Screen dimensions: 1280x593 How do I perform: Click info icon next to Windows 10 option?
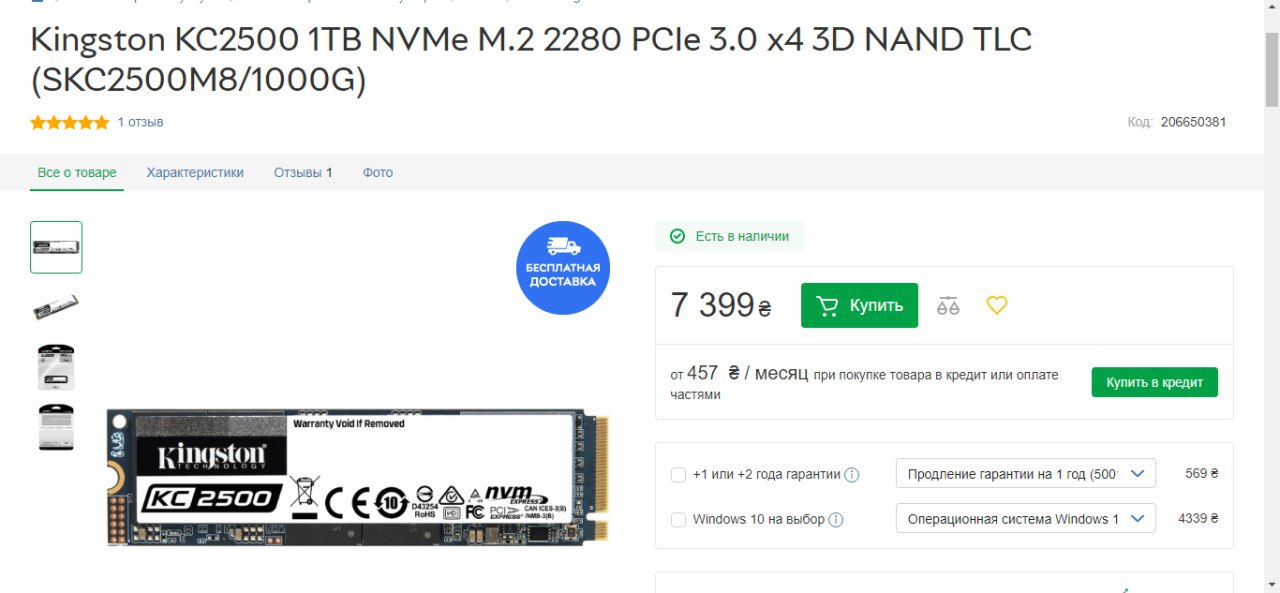tap(836, 519)
